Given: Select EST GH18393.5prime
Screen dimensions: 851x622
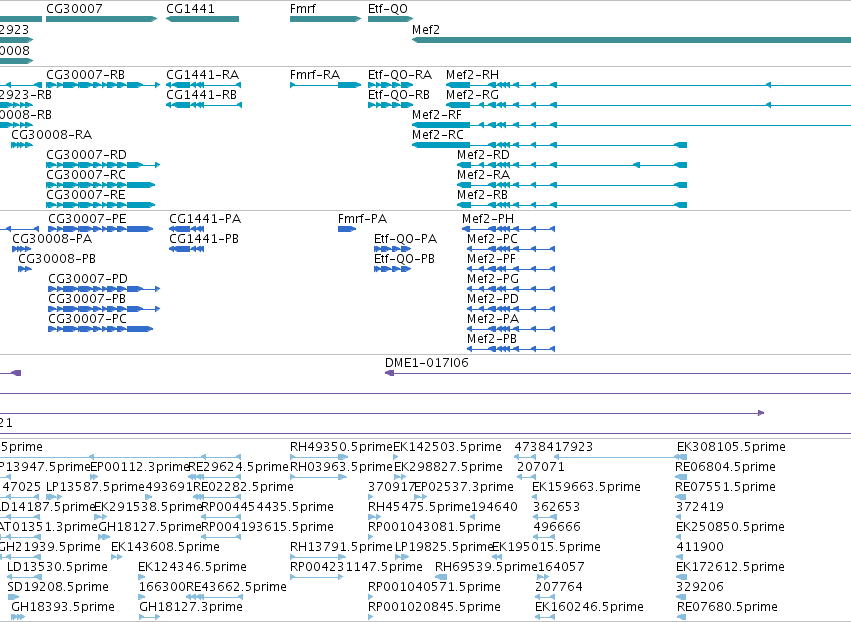Looking at the screenshot, I should tap(18, 617).
